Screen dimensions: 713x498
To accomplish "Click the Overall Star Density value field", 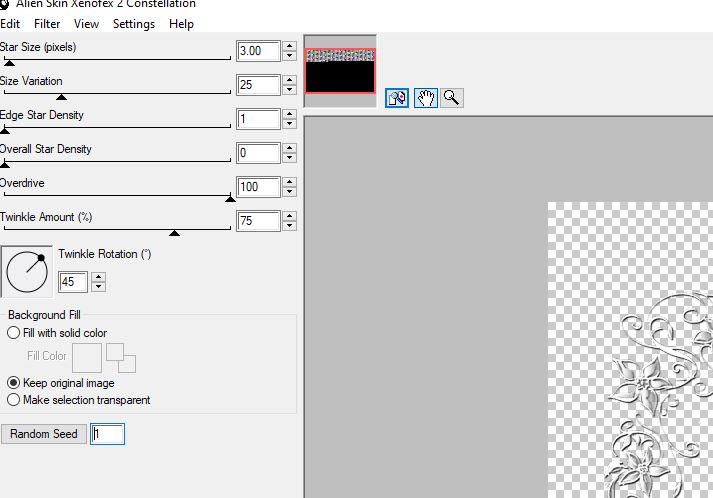I will tap(258, 153).
